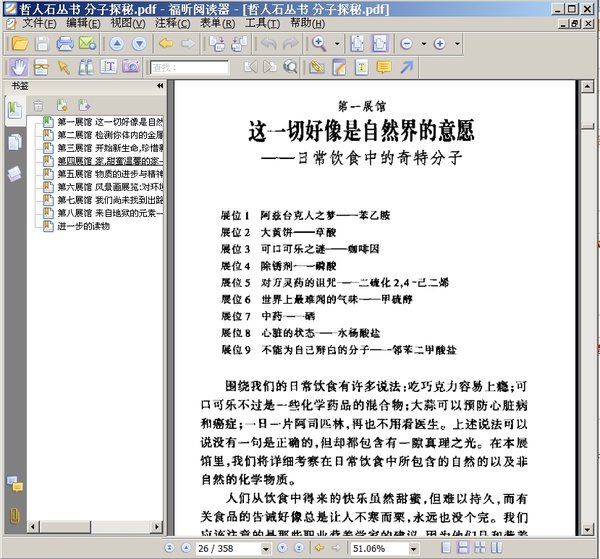This screenshot has height=559, width=600.
Task: Select the blue arrow drawing tool
Action: point(406,67)
